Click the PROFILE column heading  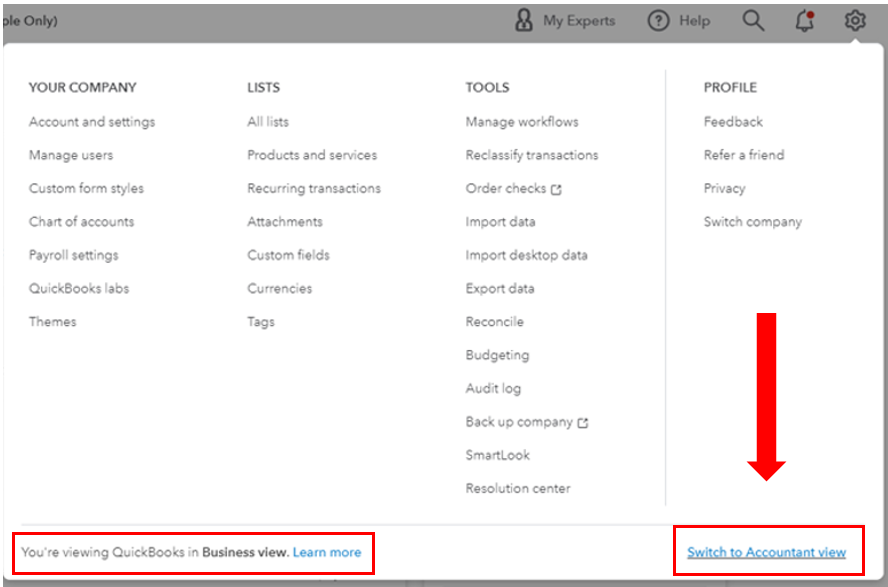tap(730, 88)
